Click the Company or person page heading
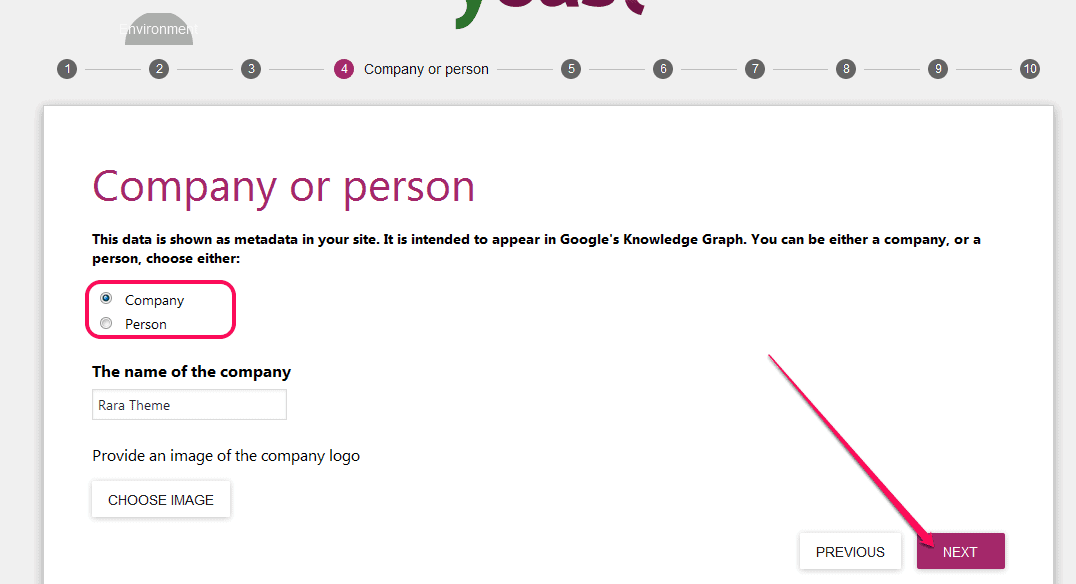 [x=283, y=186]
